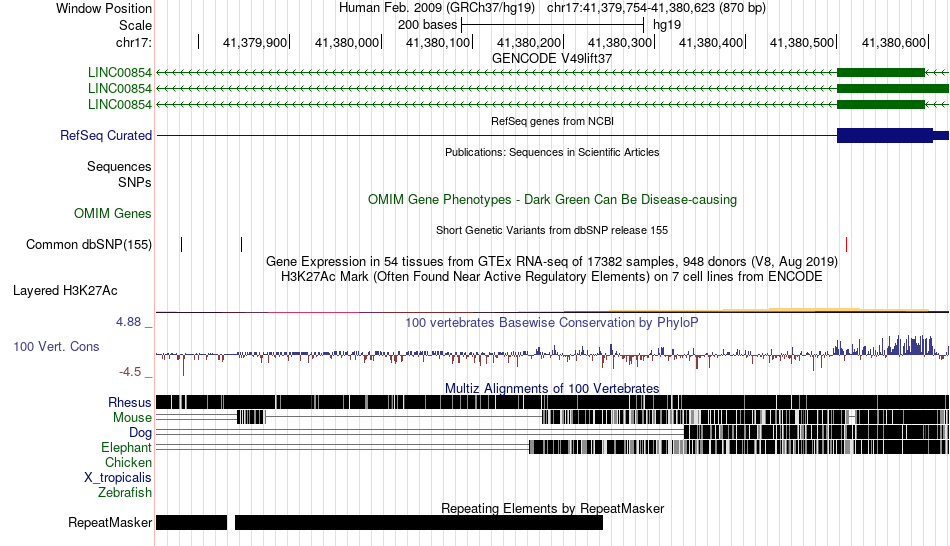950x546 pixels.
Task: Click the first LINC00854 green exon block
Action: point(881,73)
